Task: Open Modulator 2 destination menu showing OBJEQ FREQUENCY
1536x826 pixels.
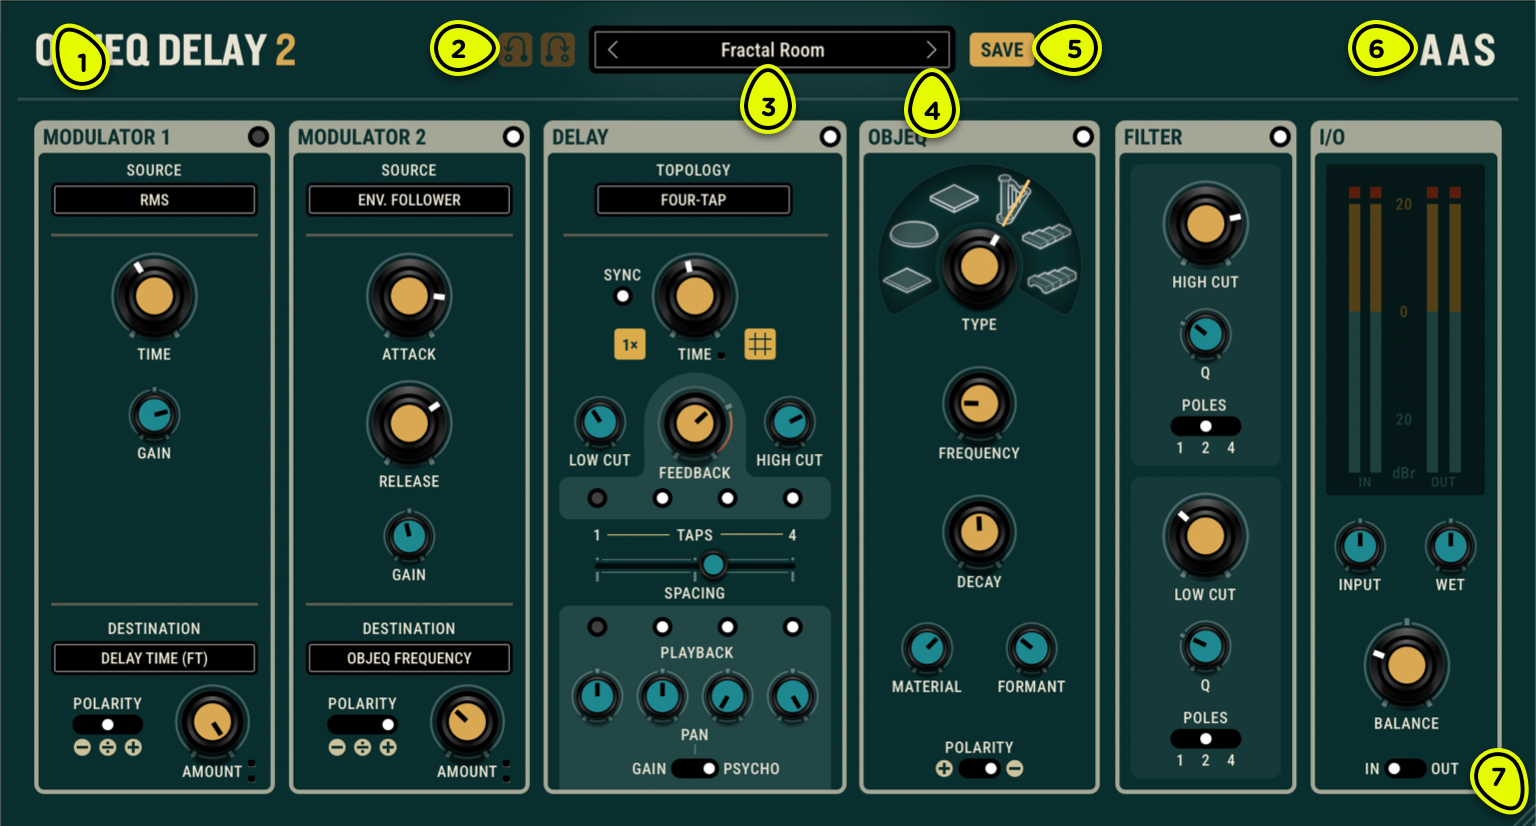Action: (x=408, y=658)
